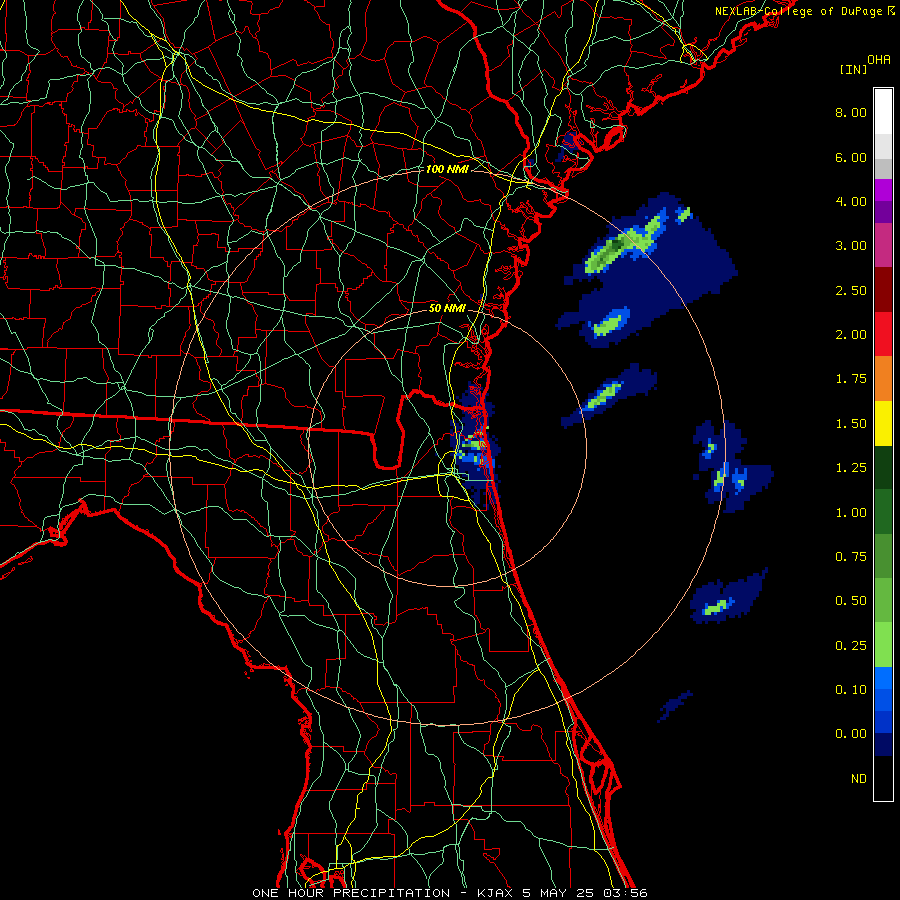Select the 0.10 scale value
The width and height of the screenshot is (900, 900).
(851, 690)
